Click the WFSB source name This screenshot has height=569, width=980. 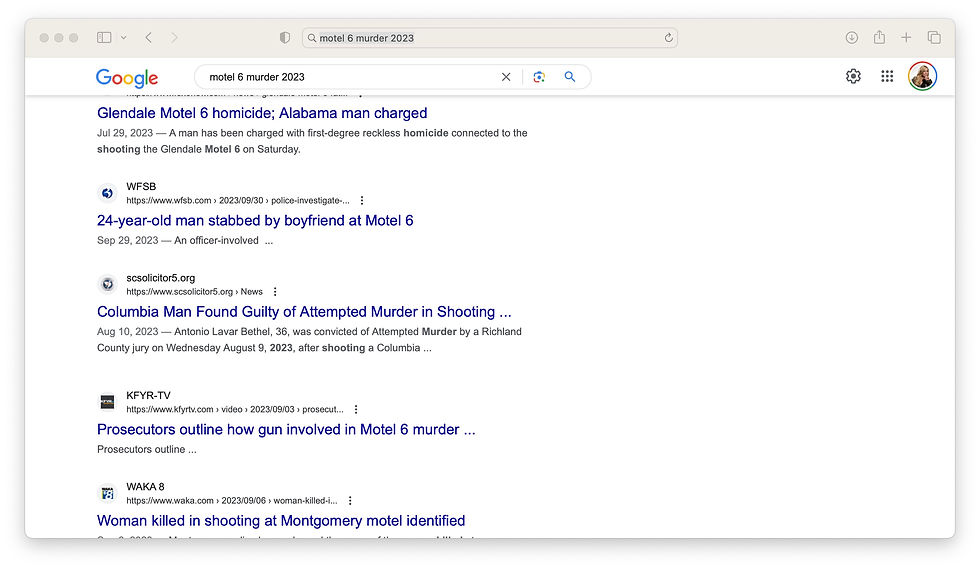click(x=141, y=186)
